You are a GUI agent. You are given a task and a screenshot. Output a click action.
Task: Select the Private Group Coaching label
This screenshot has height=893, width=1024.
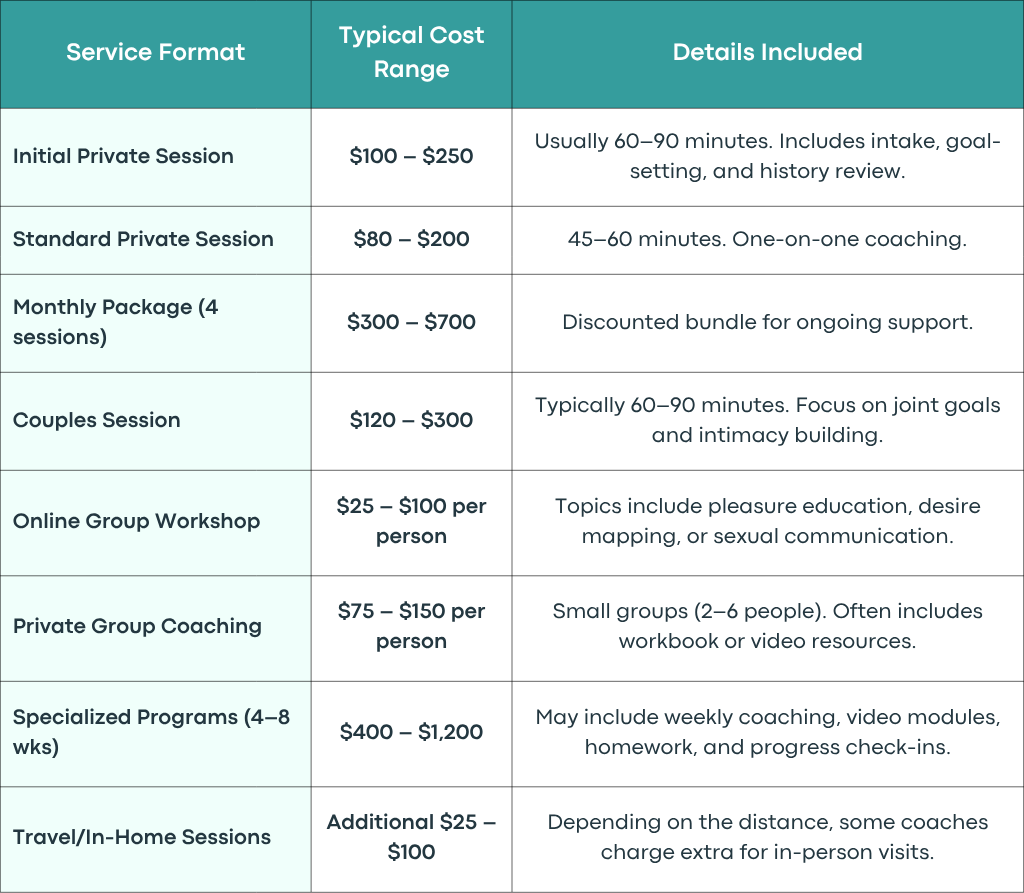(x=137, y=626)
